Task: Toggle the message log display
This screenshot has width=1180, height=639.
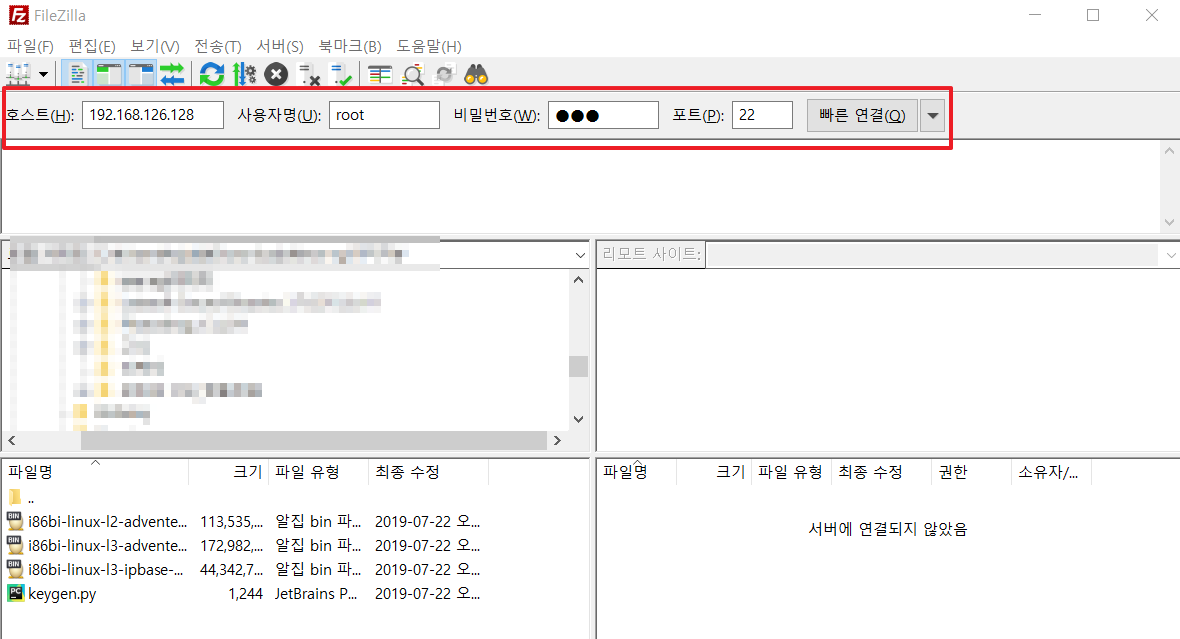Action: [77, 75]
